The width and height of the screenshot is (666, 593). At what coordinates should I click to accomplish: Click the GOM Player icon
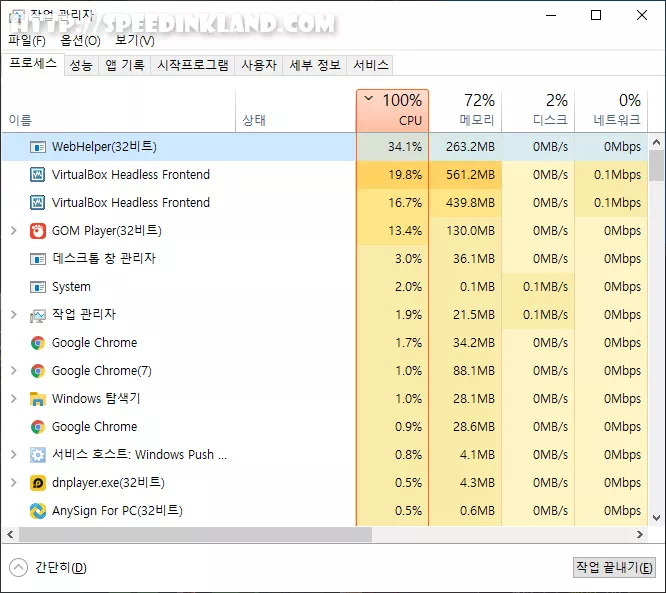click(x=38, y=231)
